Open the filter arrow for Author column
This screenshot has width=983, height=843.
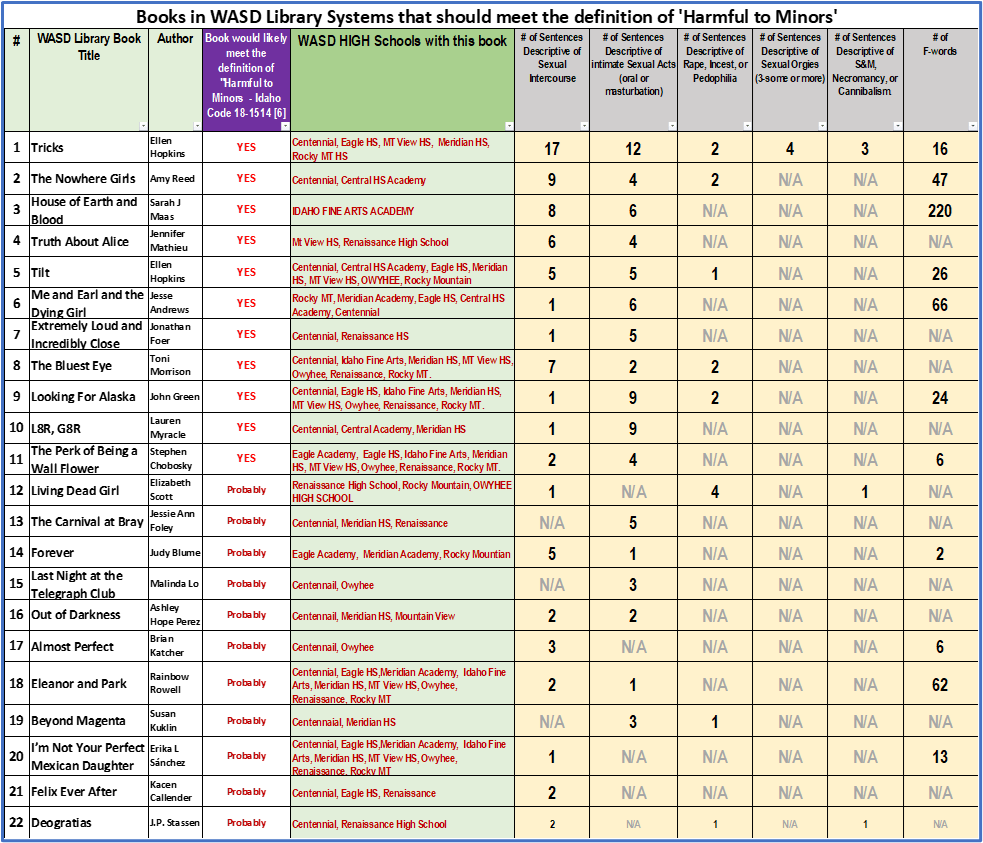196,126
